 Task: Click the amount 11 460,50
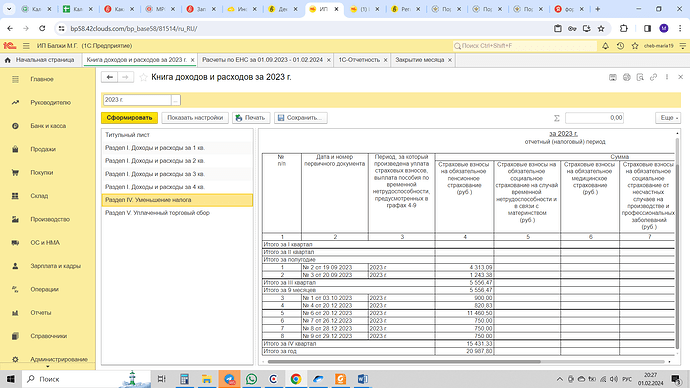click(464, 313)
